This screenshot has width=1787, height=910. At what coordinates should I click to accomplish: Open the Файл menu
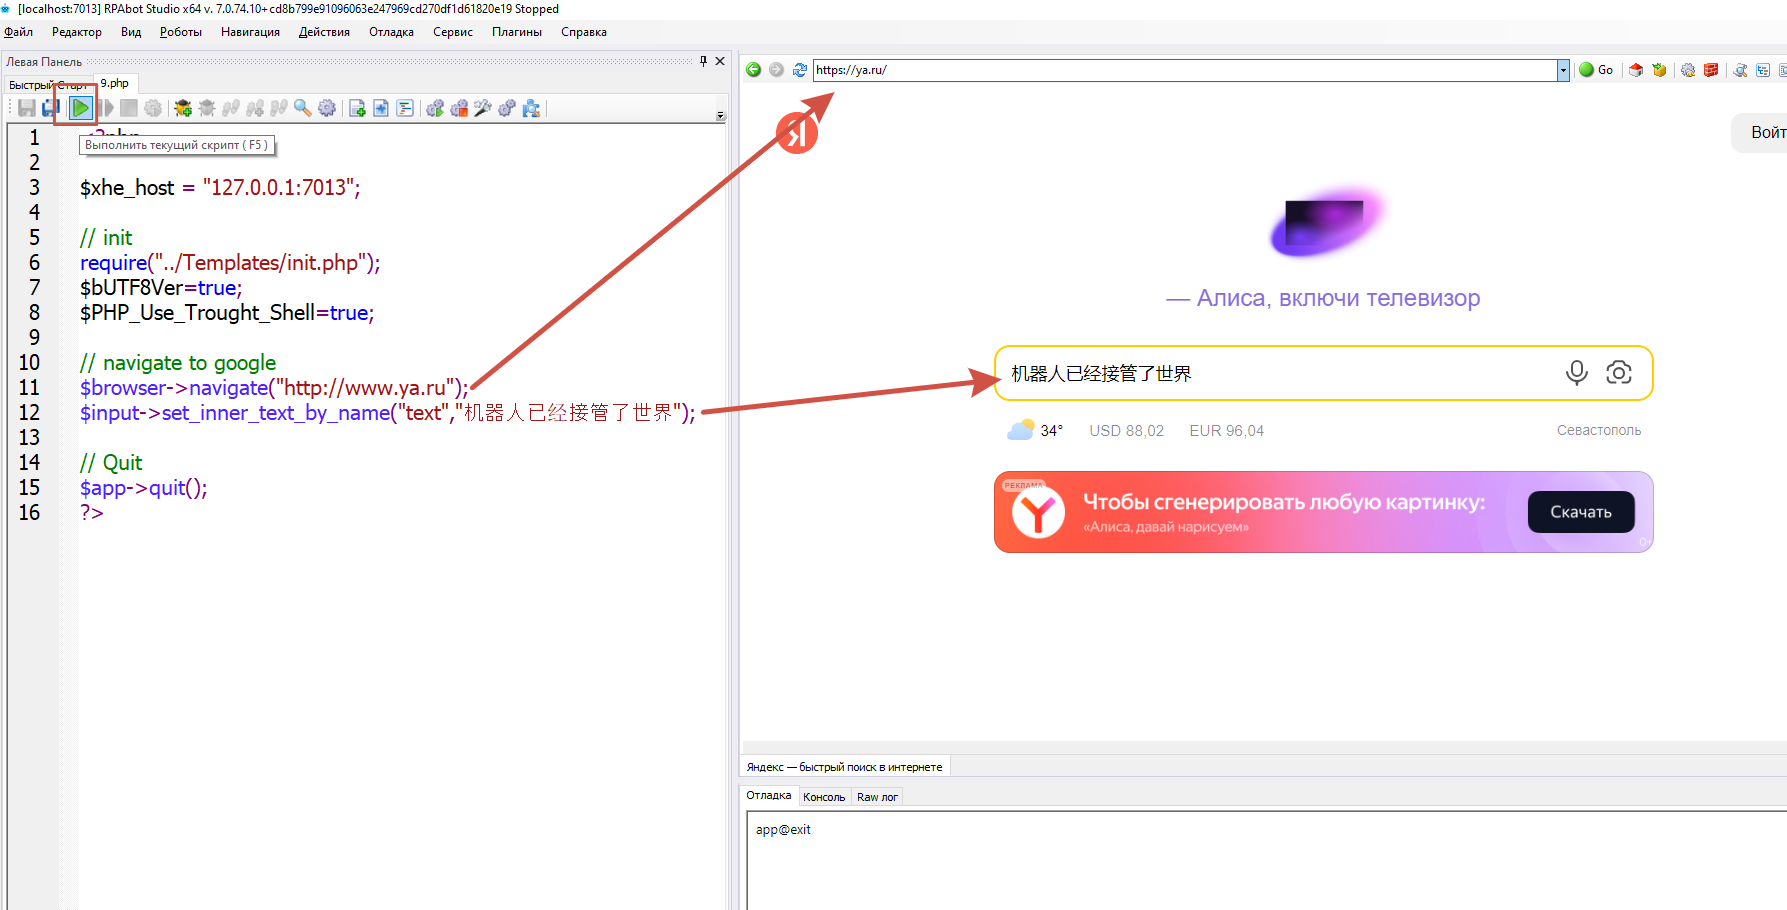point(19,32)
